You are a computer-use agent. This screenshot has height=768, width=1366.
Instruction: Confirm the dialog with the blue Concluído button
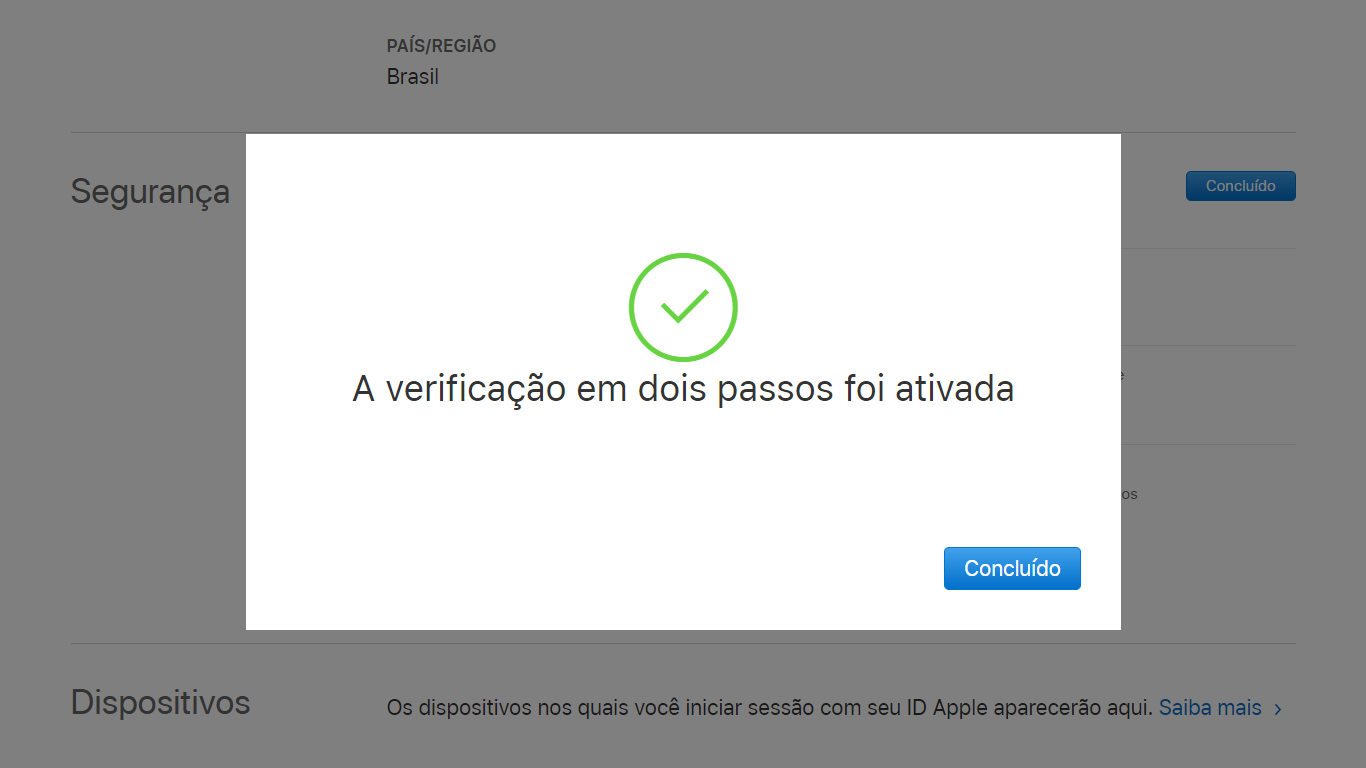(x=1012, y=568)
